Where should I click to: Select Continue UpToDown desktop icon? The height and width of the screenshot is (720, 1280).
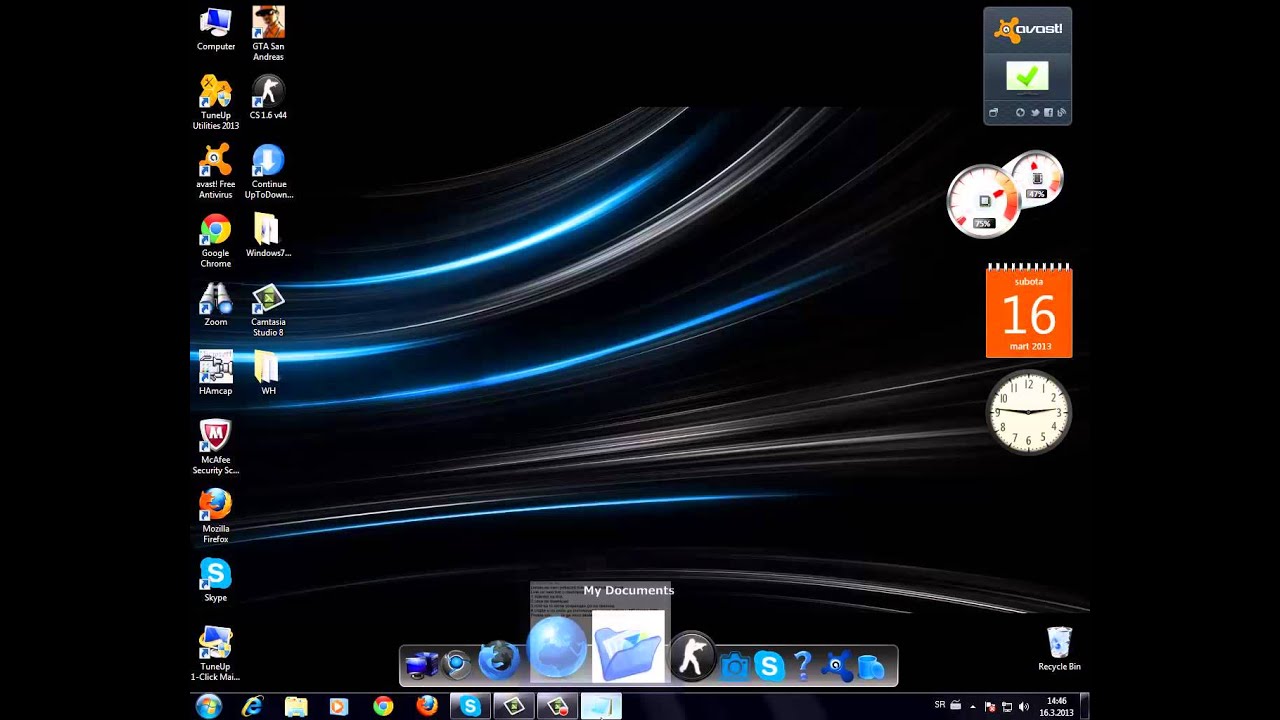268,171
